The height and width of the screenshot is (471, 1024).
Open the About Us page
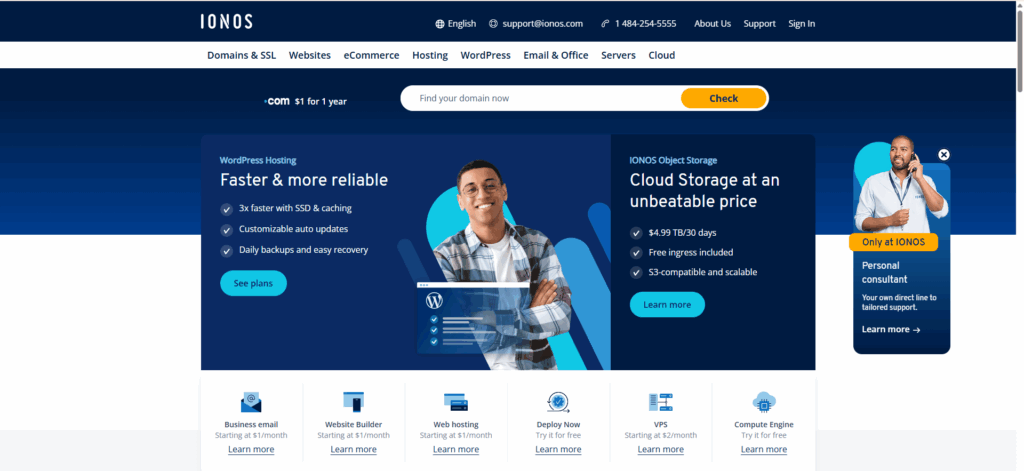712,24
